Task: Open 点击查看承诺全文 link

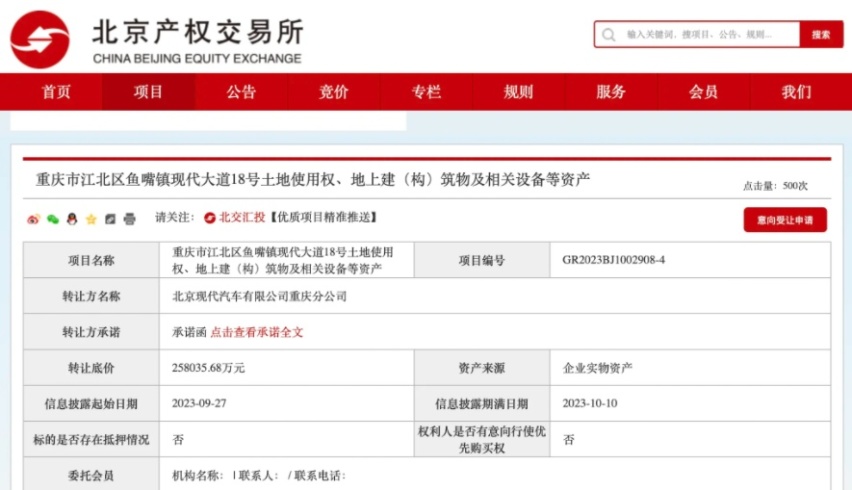Action: [x=256, y=332]
